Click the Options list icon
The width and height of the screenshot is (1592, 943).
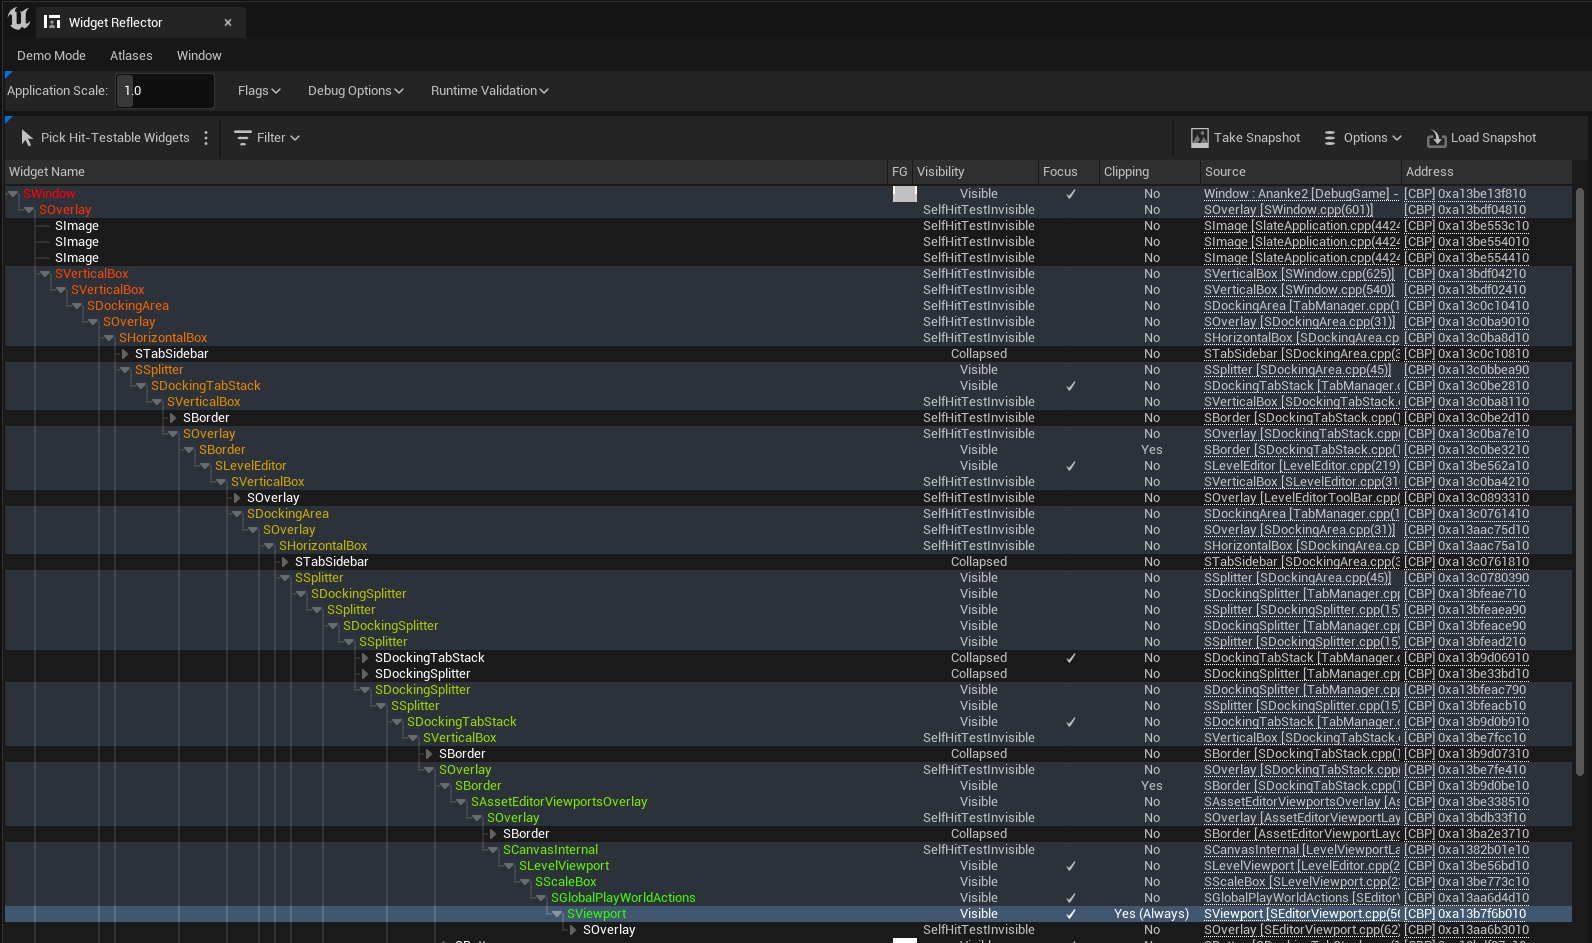pos(1330,138)
